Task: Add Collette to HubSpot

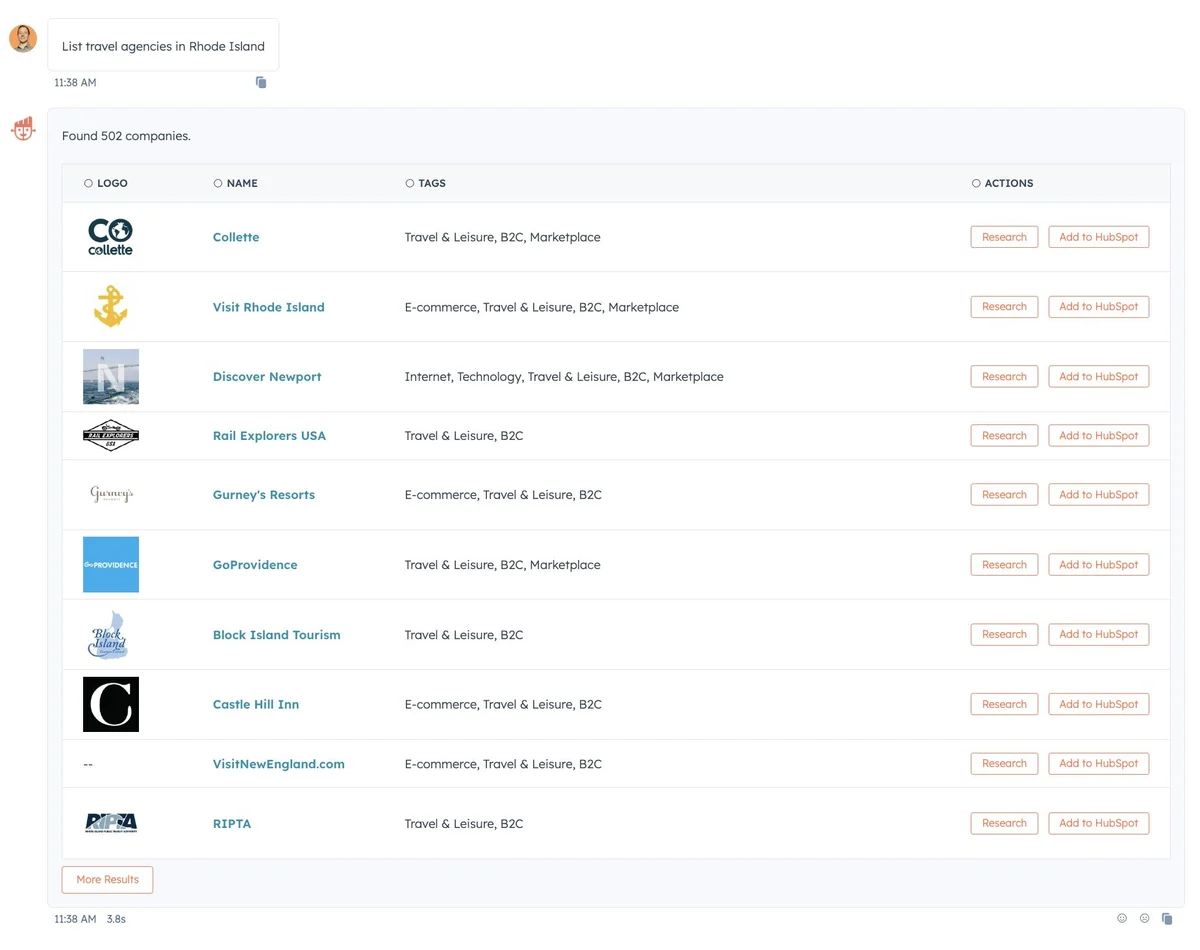Action: tap(1099, 237)
